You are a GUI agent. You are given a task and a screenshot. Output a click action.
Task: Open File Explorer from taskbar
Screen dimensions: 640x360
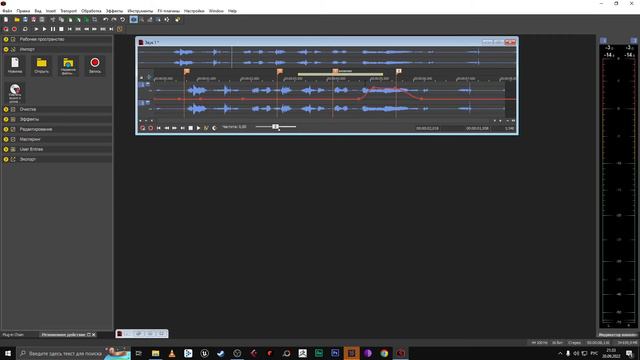coord(156,353)
